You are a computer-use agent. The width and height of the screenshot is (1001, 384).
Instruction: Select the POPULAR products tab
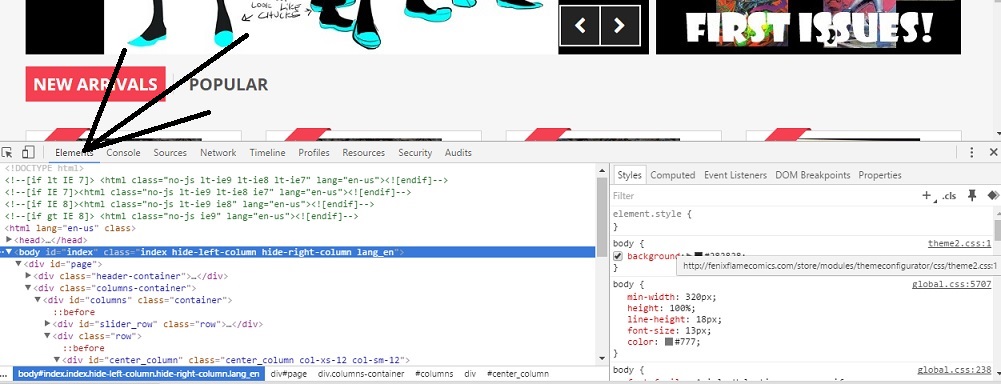(x=229, y=84)
